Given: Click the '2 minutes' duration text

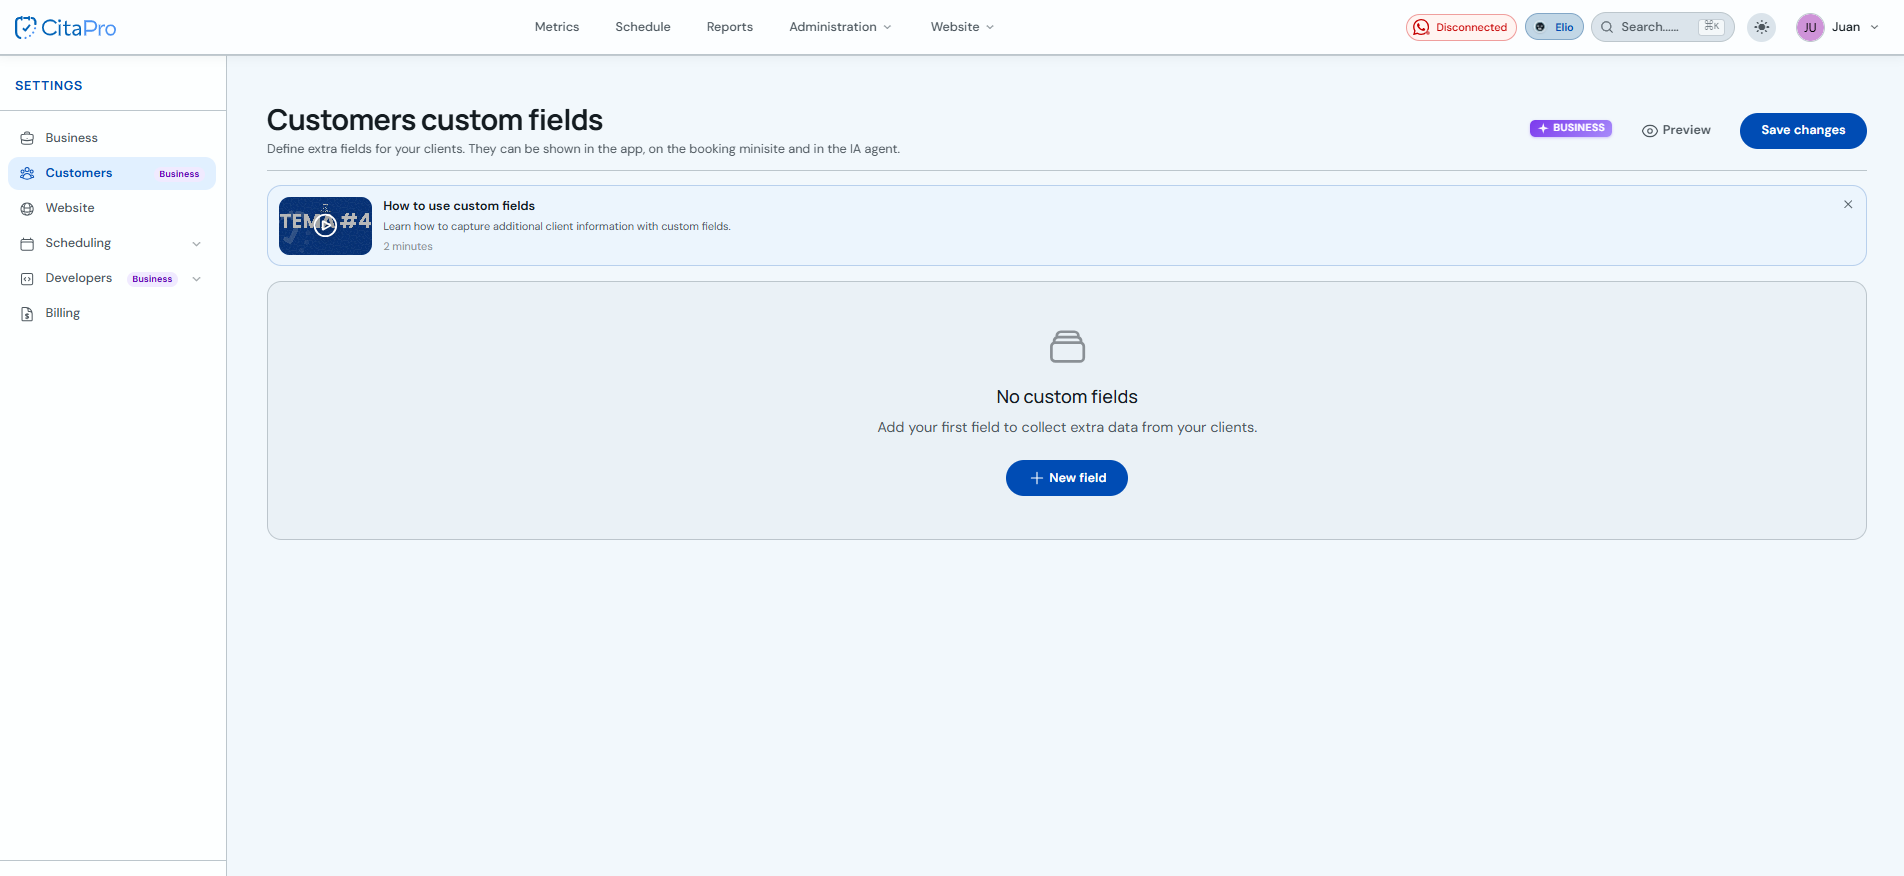Looking at the screenshot, I should [x=408, y=246].
